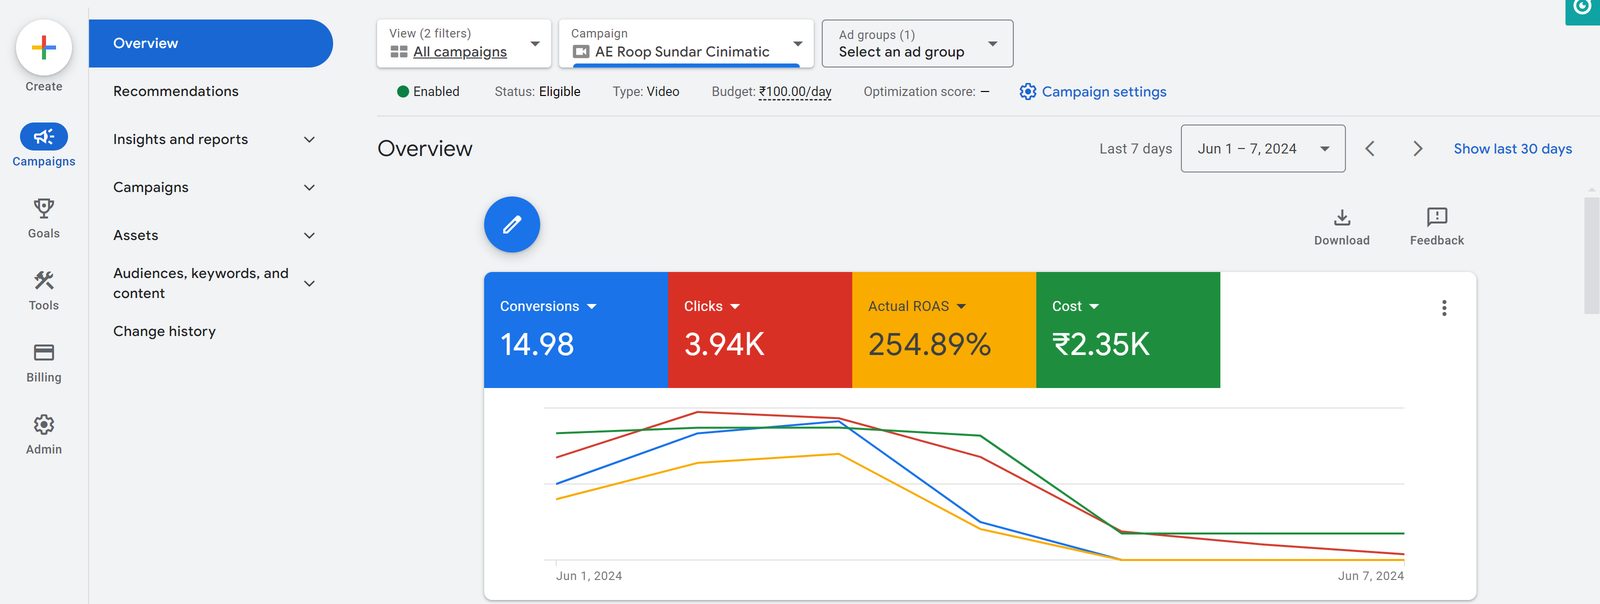Image resolution: width=1600 pixels, height=604 pixels.
Task: Download the overview report
Action: (1342, 226)
